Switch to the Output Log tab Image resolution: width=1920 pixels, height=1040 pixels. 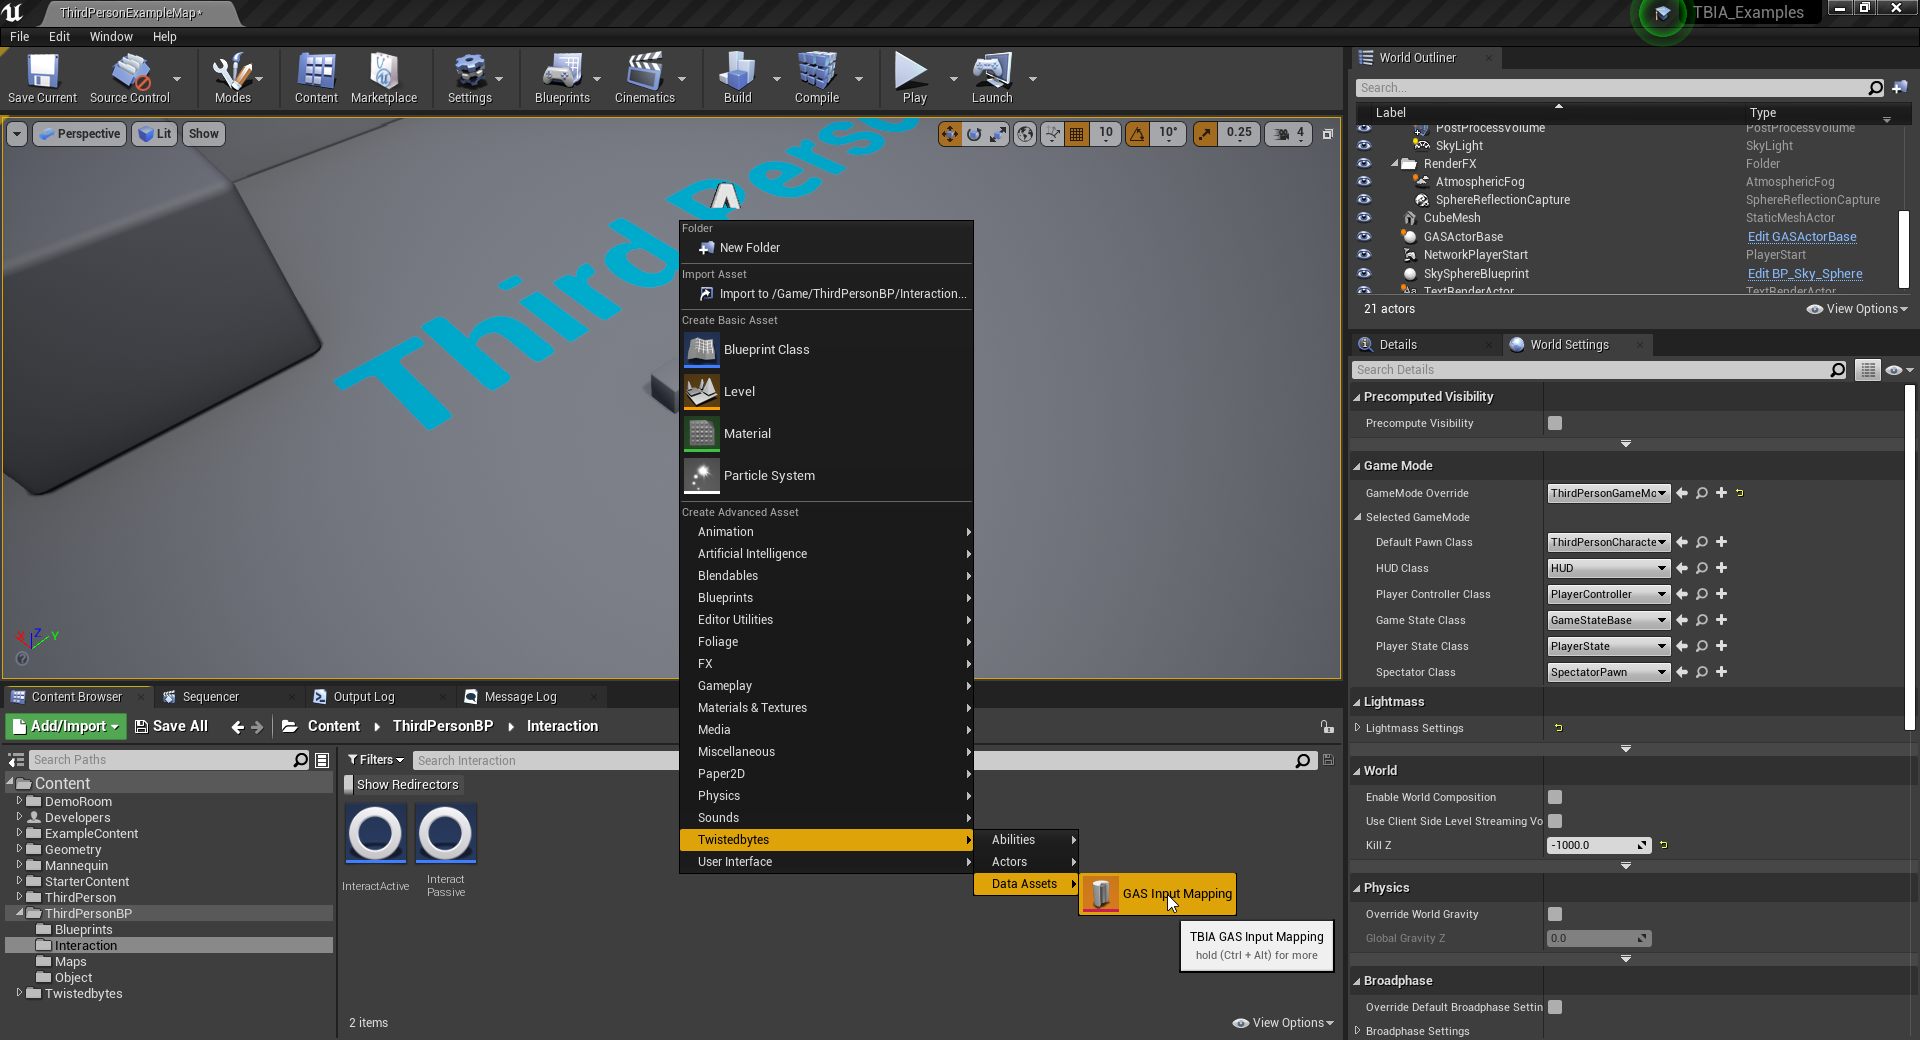pos(364,697)
